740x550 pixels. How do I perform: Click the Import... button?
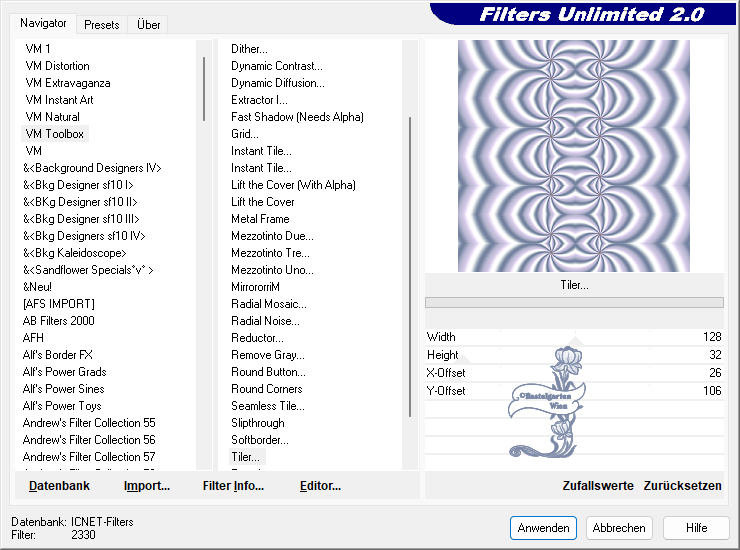(x=147, y=486)
